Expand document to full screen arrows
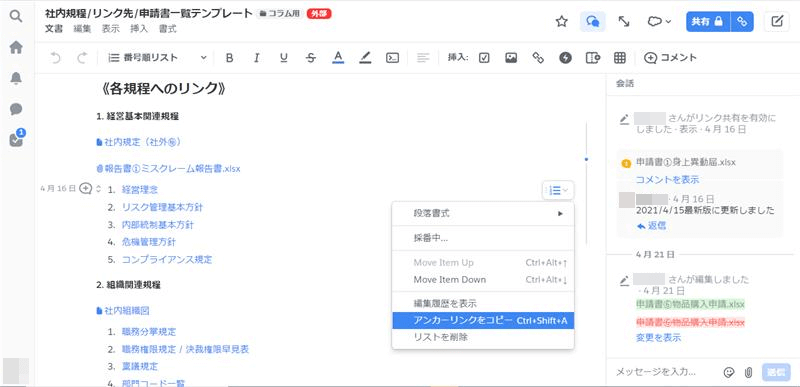The width and height of the screenshot is (800, 387). point(623,21)
